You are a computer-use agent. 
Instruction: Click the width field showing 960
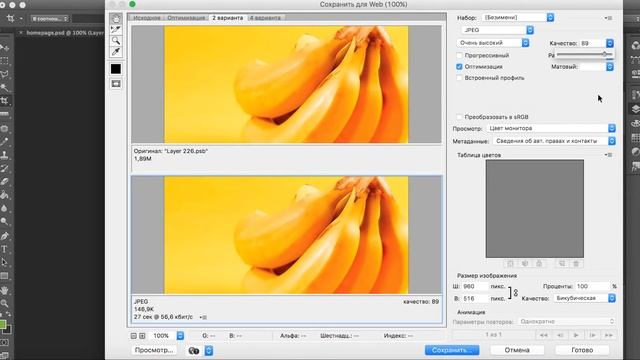474,287
